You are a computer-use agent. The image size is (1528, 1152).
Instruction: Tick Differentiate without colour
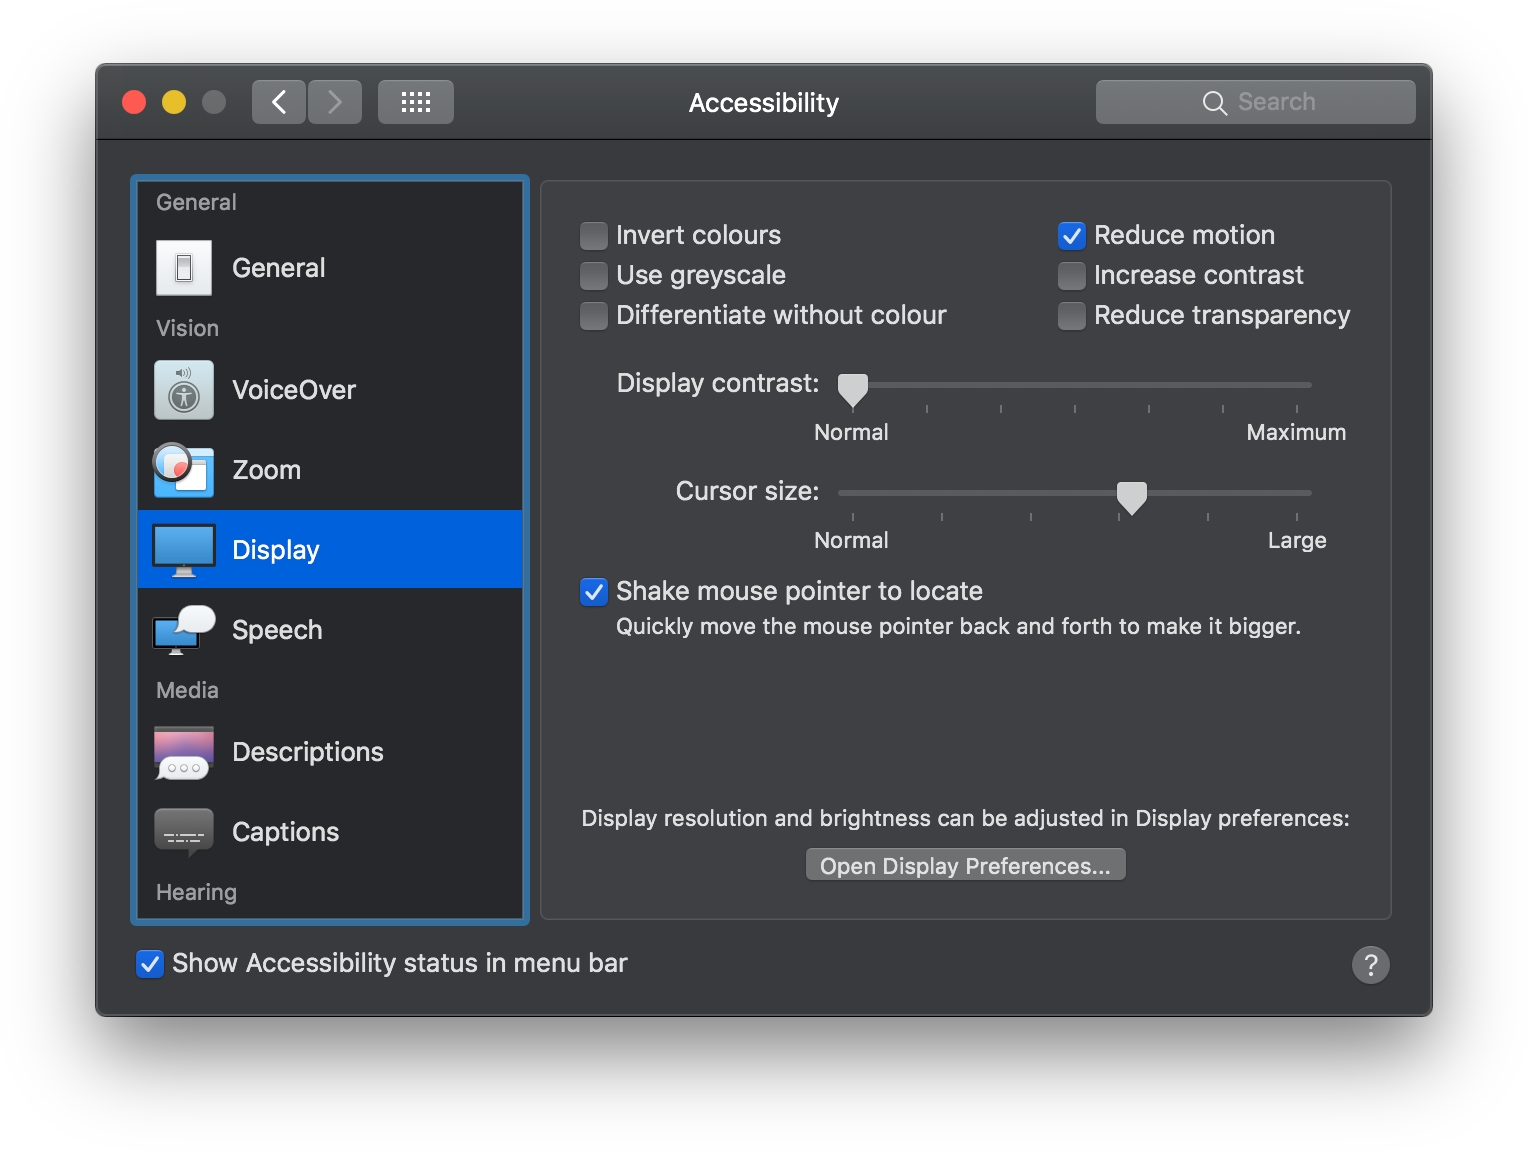[594, 316]
